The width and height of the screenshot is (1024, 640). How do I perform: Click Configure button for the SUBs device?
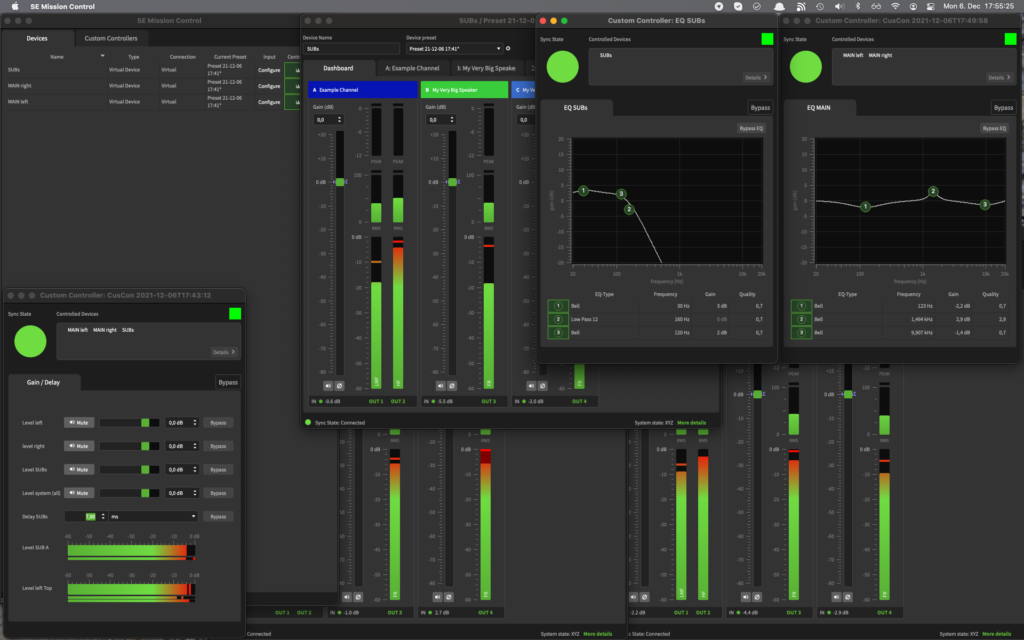[269, 70]
